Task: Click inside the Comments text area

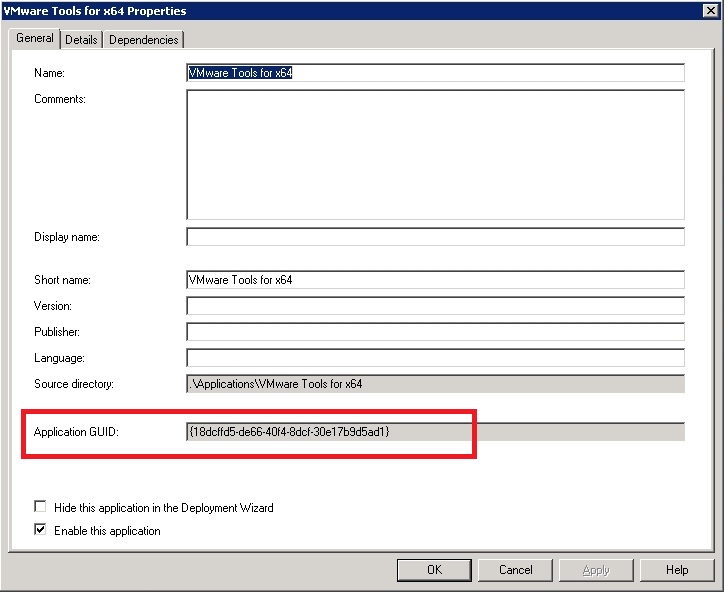Action: (435, 155)
